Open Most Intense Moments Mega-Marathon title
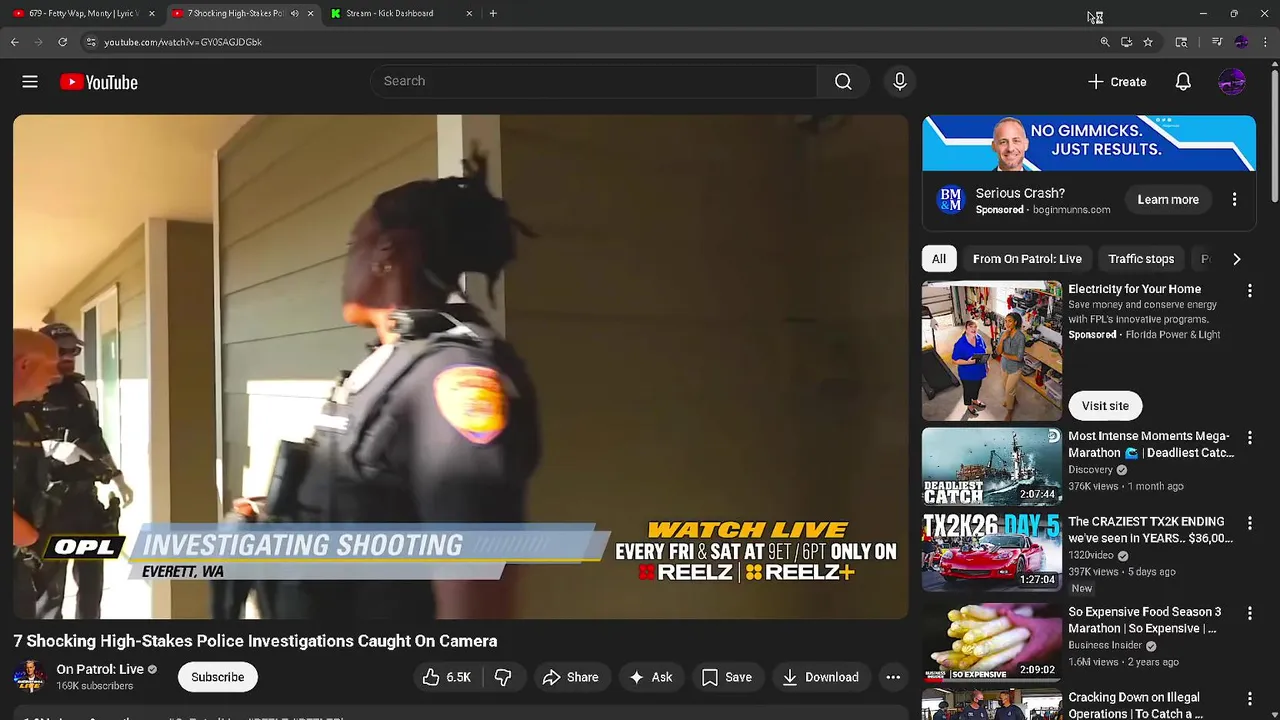Screen dimensions: 1280x720 [x=1151, y=444]
